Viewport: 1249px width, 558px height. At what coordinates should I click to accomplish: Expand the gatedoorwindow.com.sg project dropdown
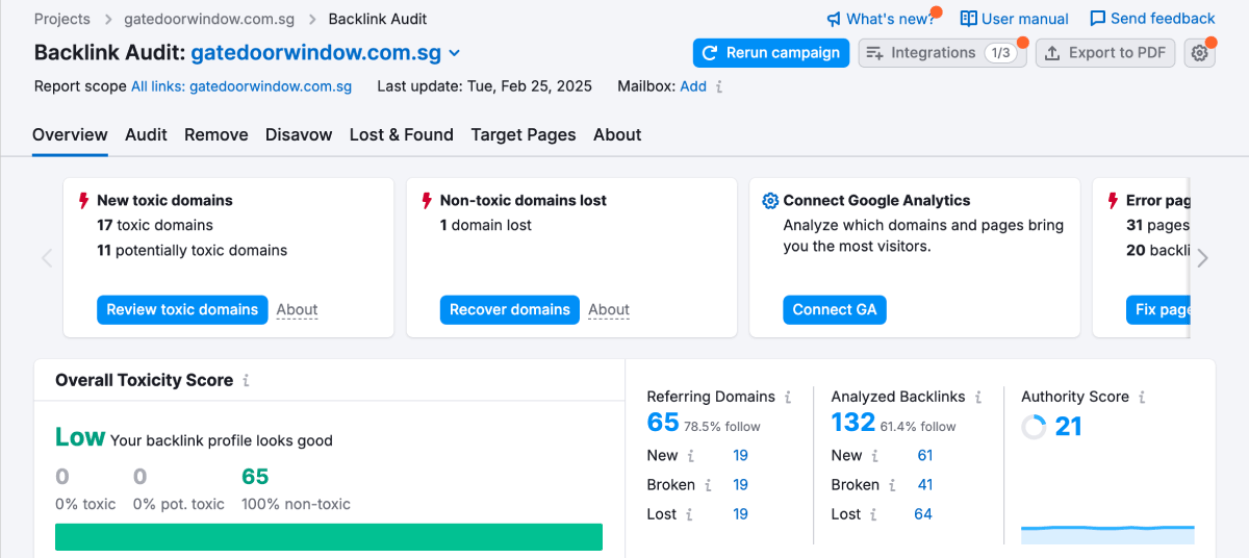tap(454, 53)
